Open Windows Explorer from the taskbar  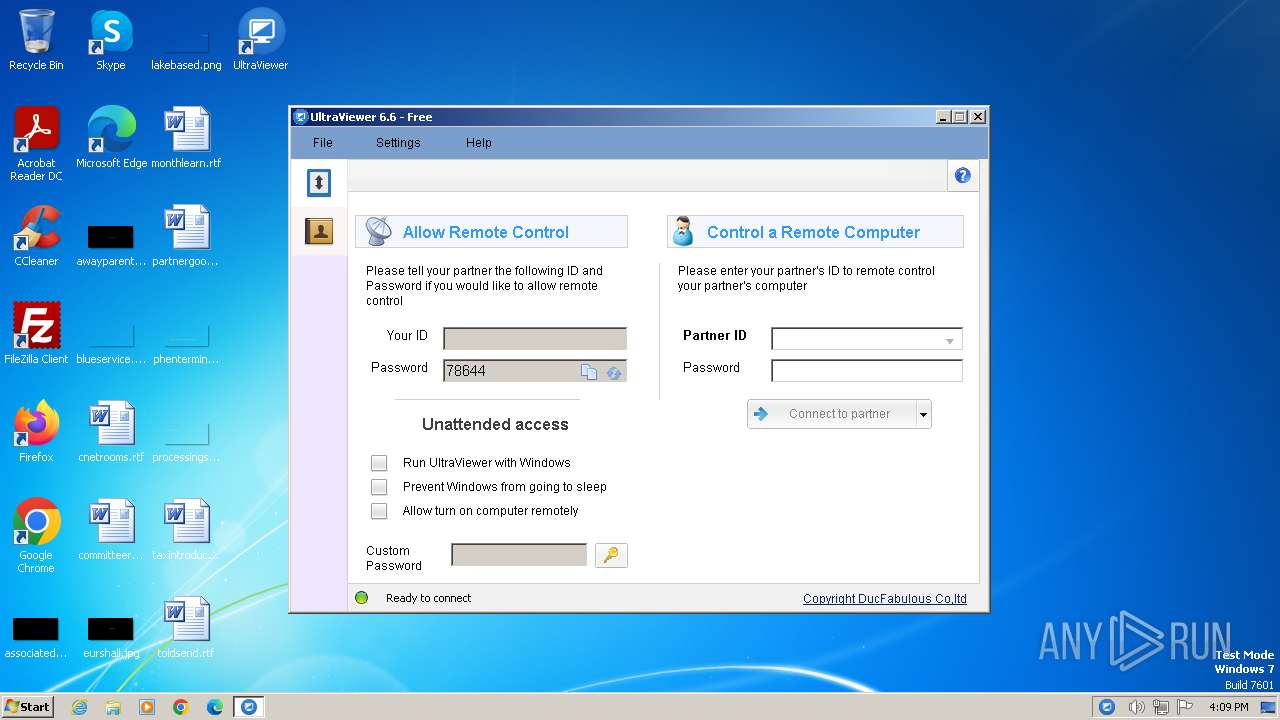113,707
